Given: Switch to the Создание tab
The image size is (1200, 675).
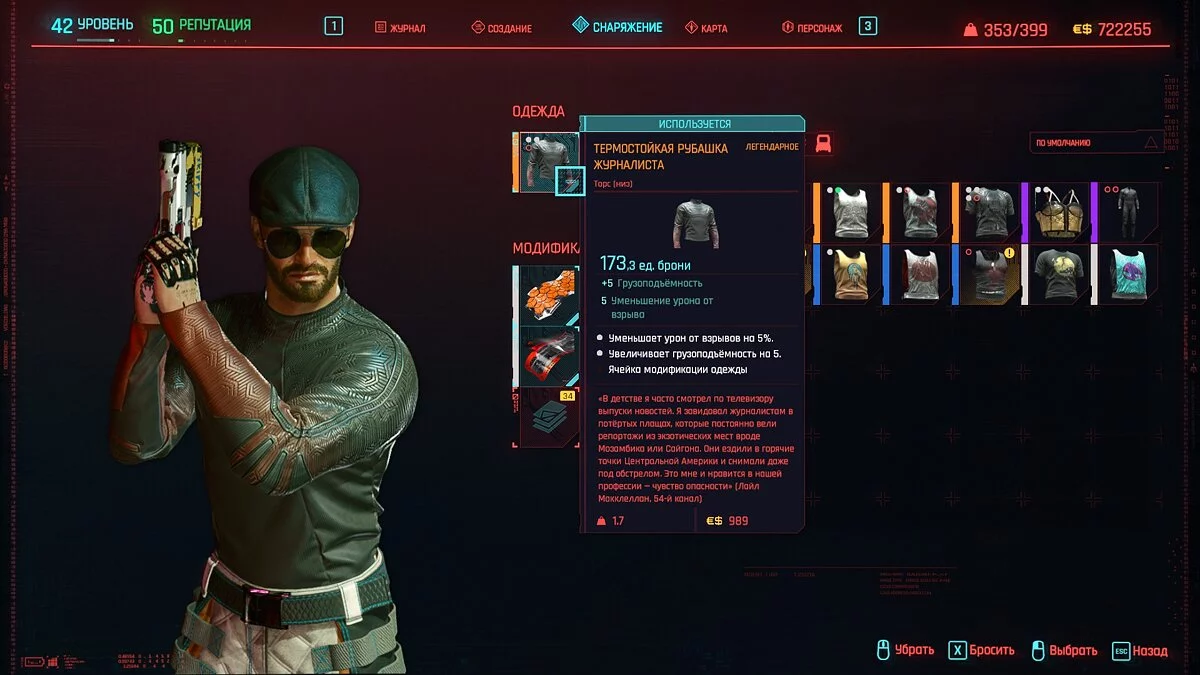Looking at the screenshot, I should click(x=502, y=28).
